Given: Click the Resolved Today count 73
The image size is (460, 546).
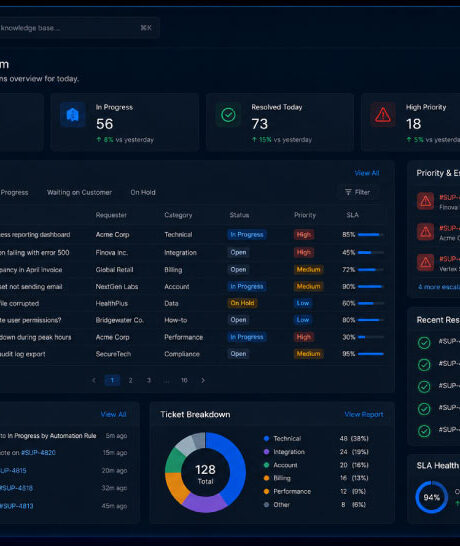Looking at the screenshot, I should point(260,124).
